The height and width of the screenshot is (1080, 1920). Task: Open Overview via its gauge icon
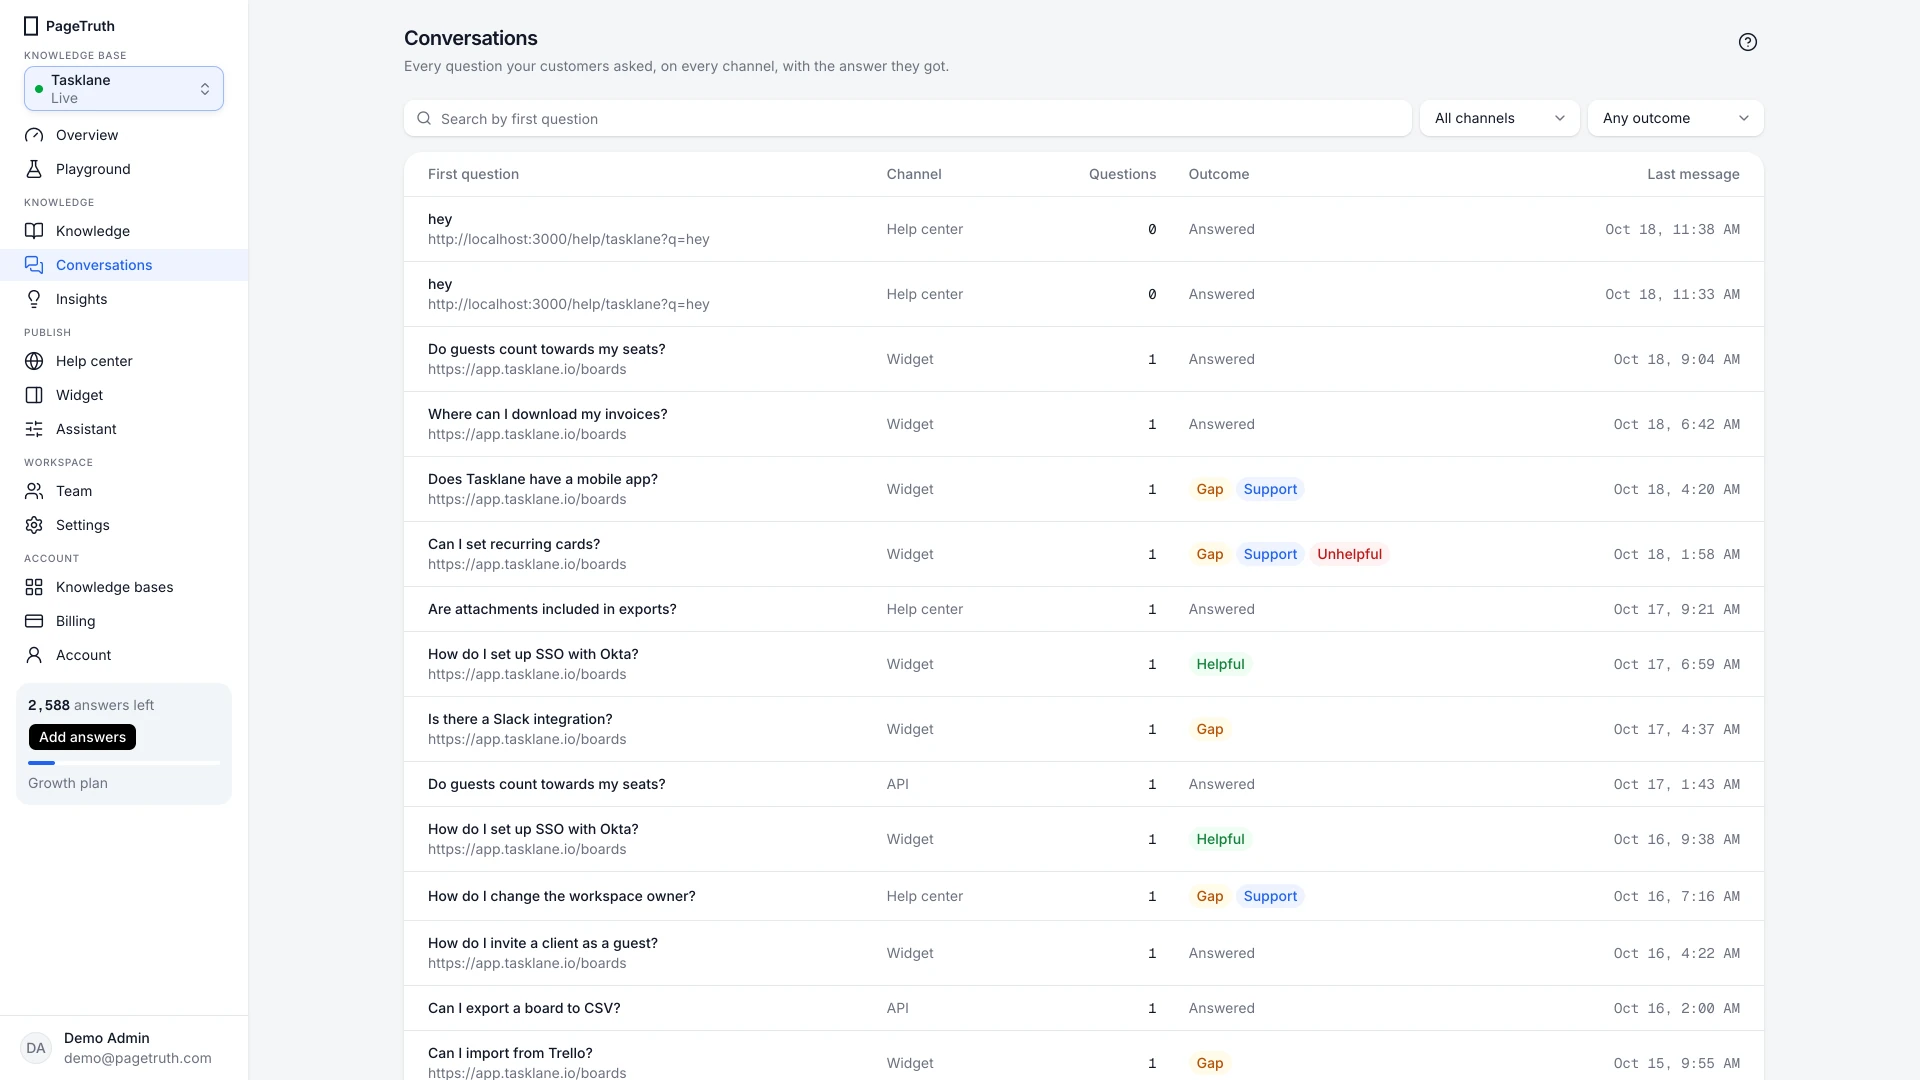point(34,135)
